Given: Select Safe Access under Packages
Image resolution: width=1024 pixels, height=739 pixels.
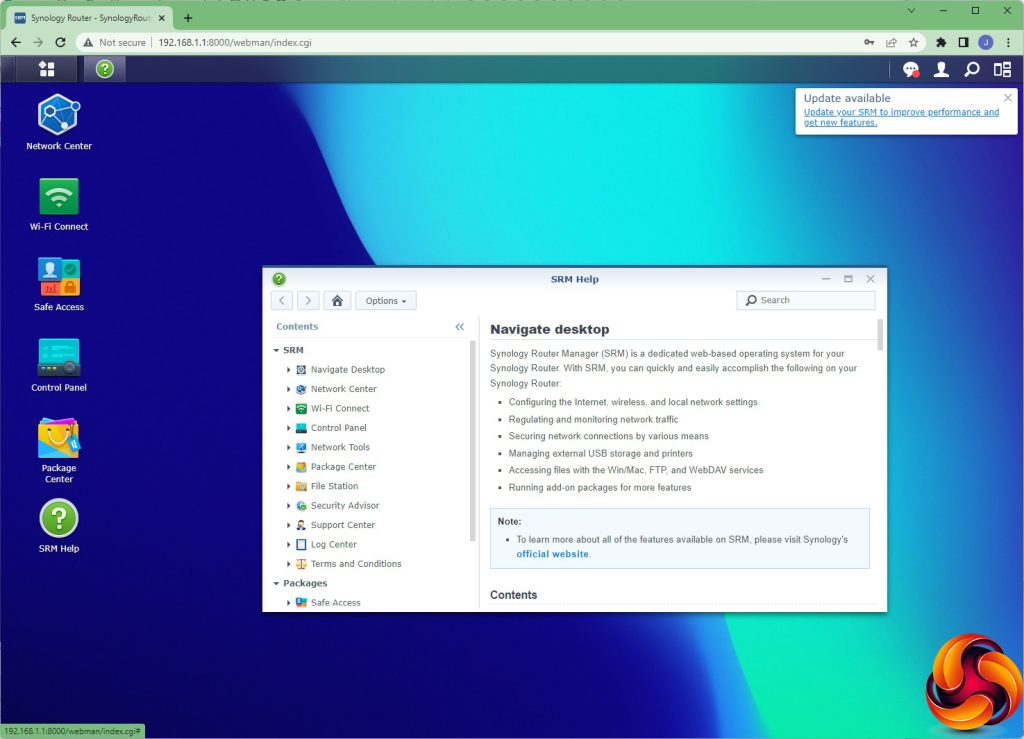Looking at the screenshot, I should point(335,603).
